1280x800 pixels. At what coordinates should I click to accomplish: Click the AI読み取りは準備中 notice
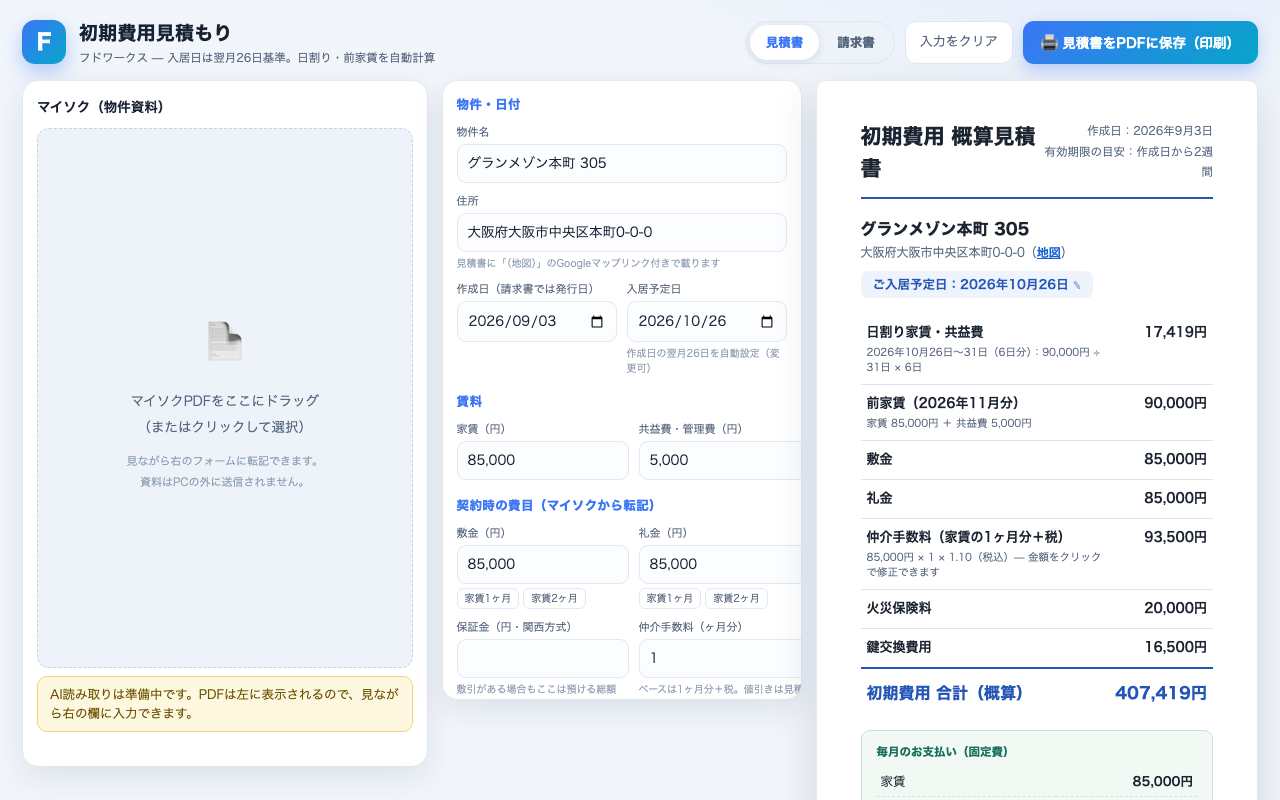[x=225, y=704]
